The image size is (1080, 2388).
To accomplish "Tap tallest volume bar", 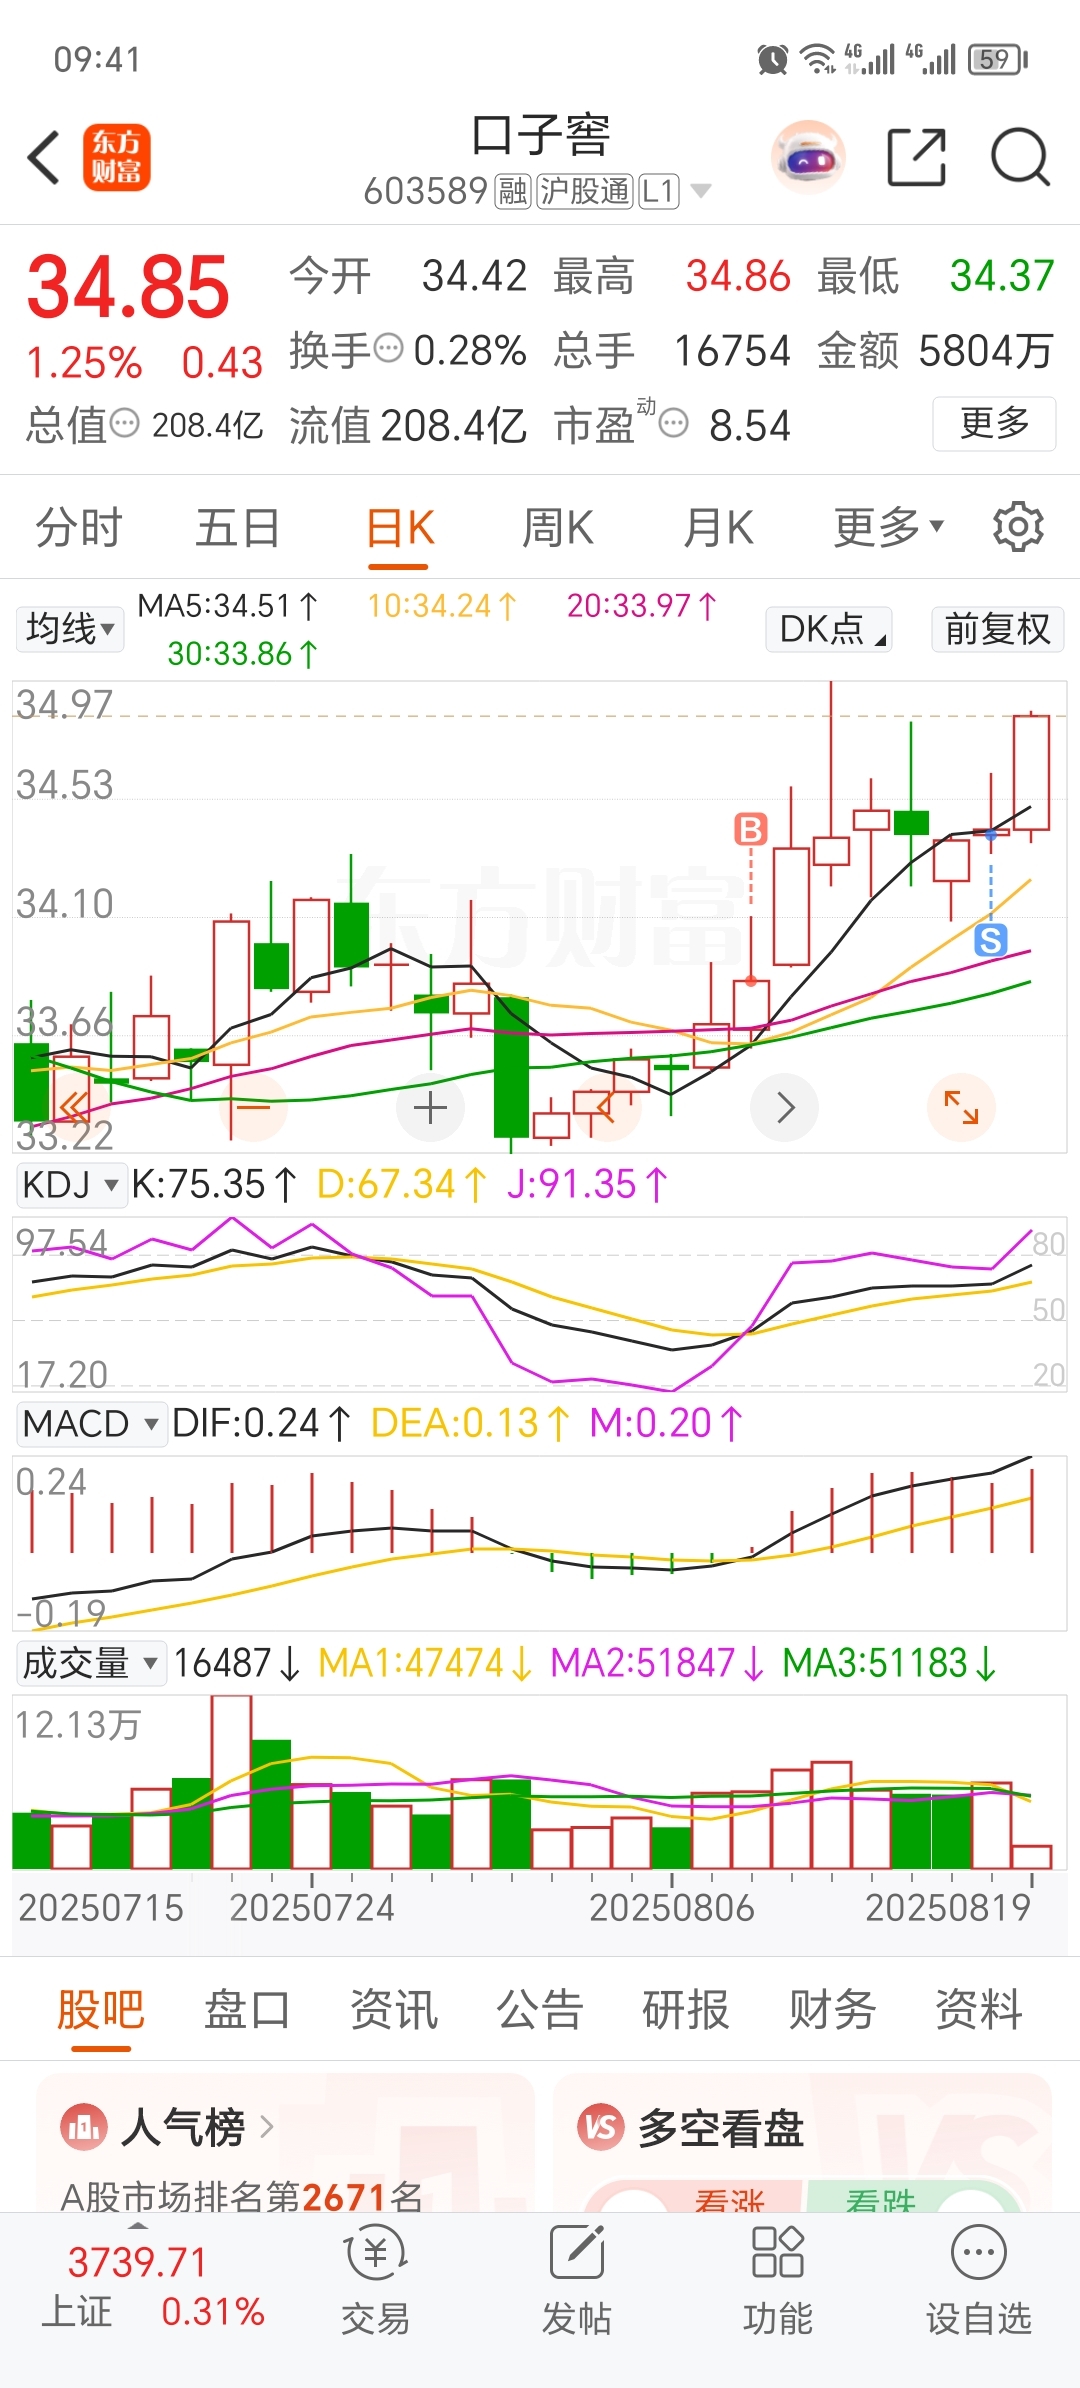I will coord(231,1782).
